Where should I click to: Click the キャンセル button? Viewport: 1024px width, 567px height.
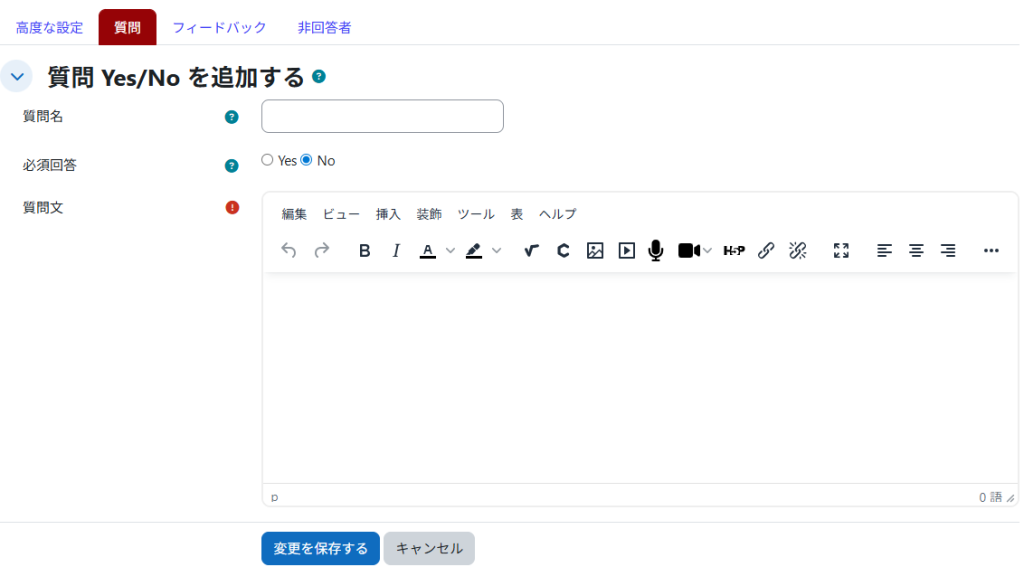[429, 548]
